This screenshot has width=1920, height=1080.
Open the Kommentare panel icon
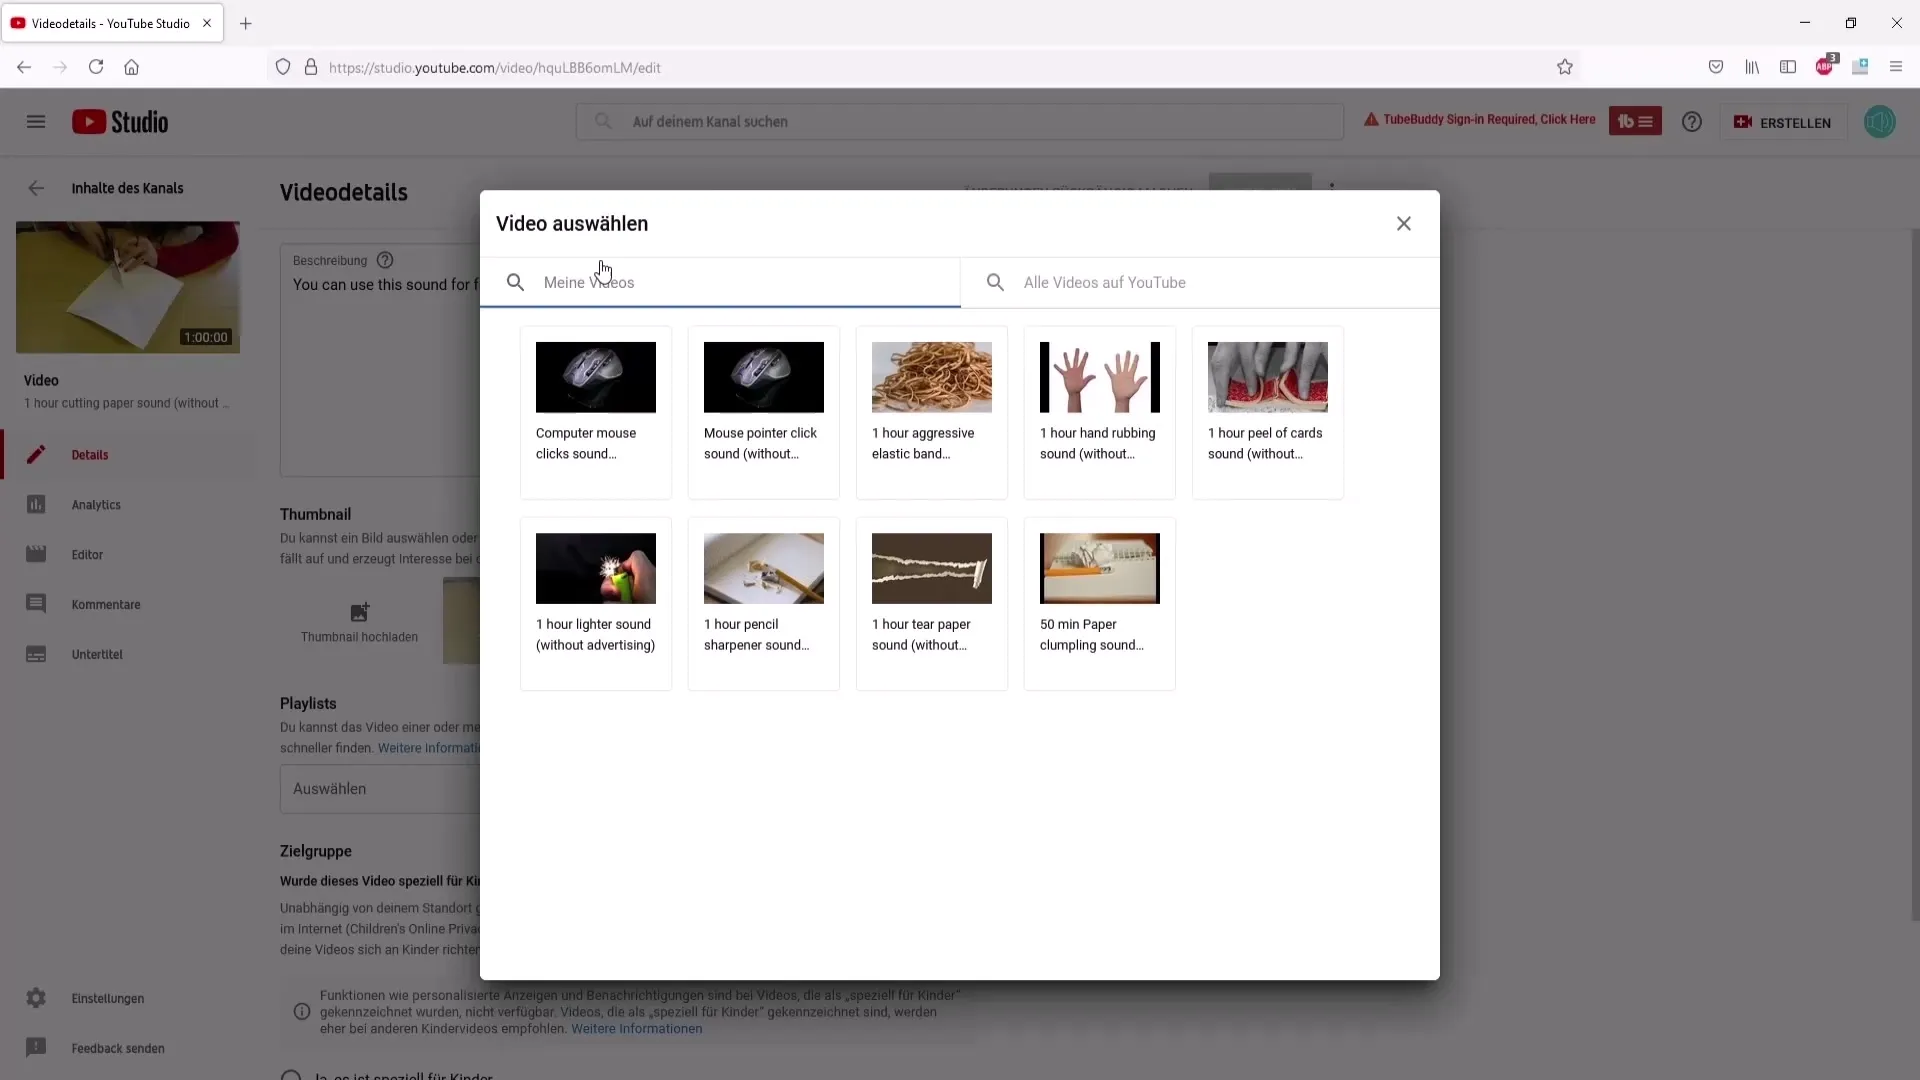(x=36, y=603)
